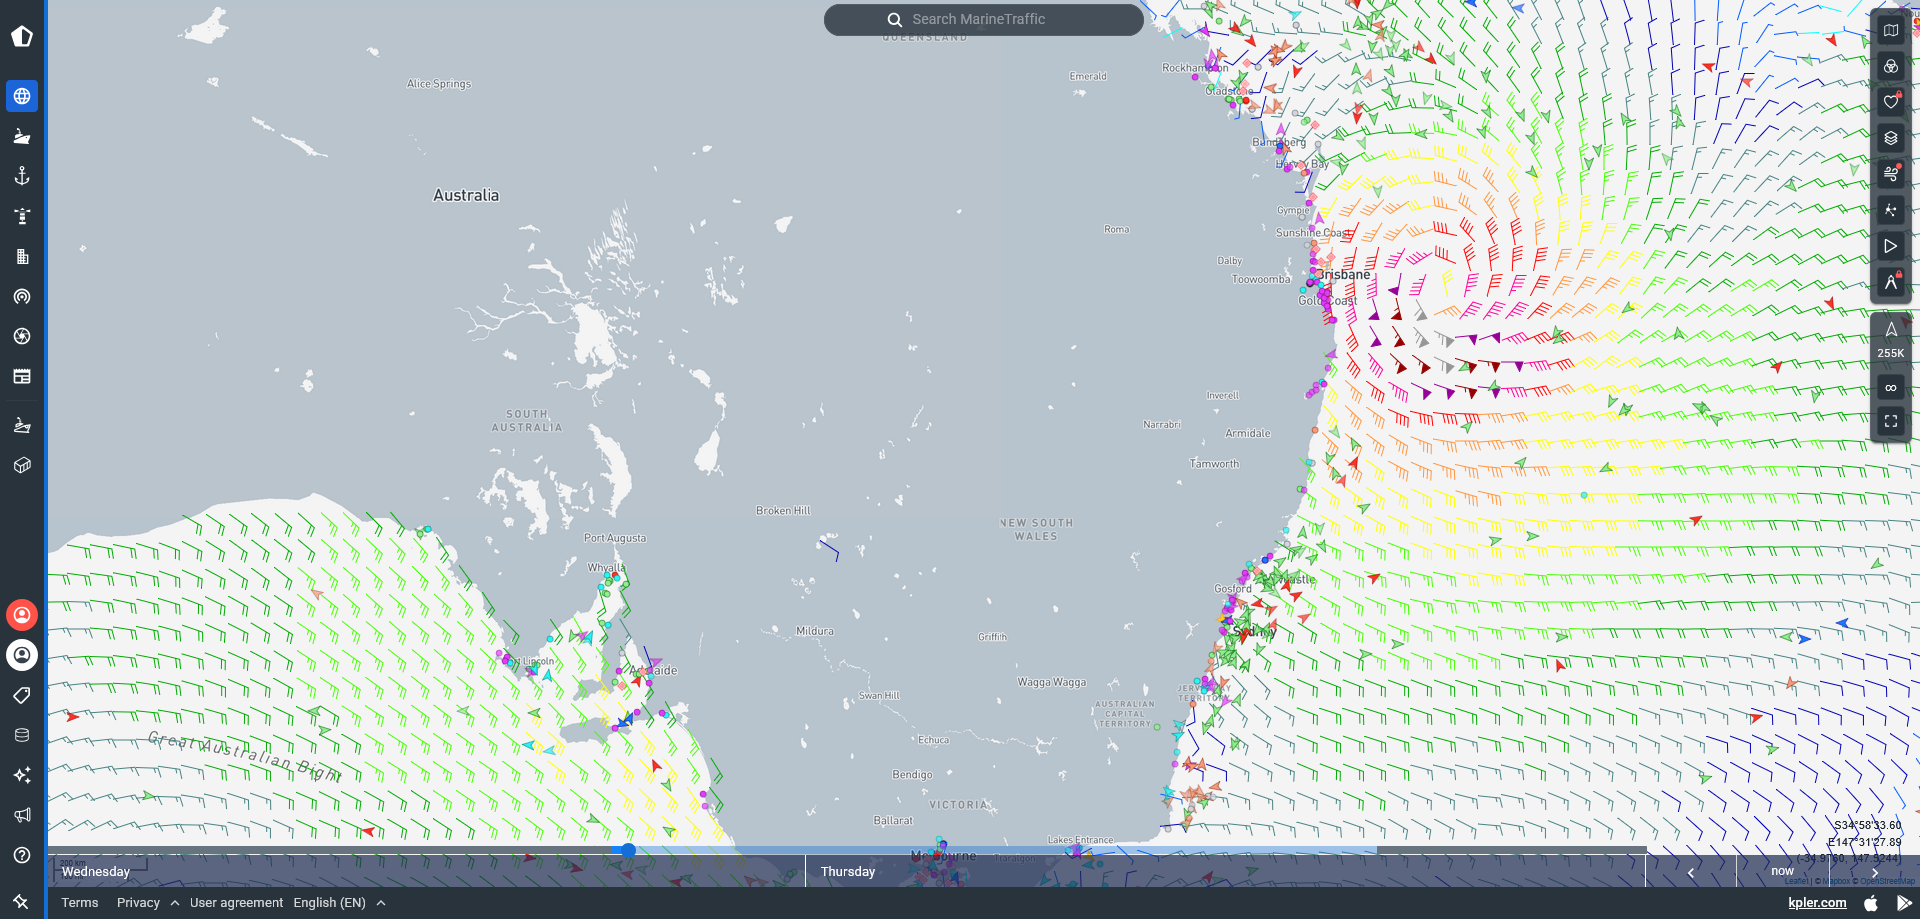Open the density/routes network icon
The width and height of the screenshot is (1920, 919).
tap(1891, 210)
